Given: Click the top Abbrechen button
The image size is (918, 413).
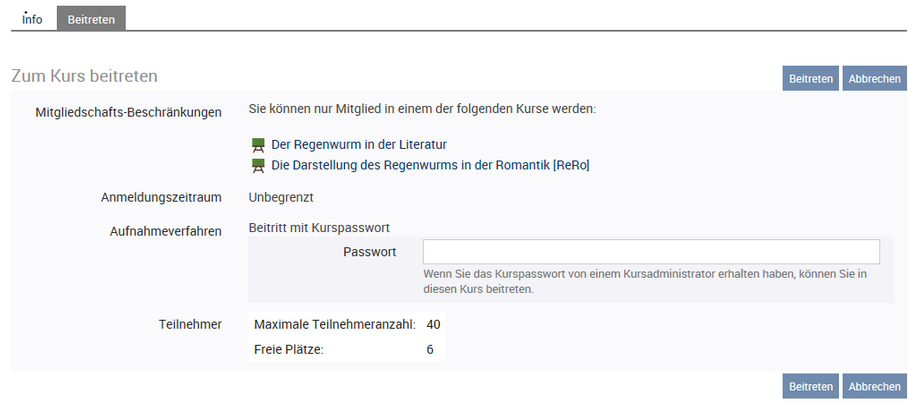Looking at the screenshot, I should [x=874, y=78].
